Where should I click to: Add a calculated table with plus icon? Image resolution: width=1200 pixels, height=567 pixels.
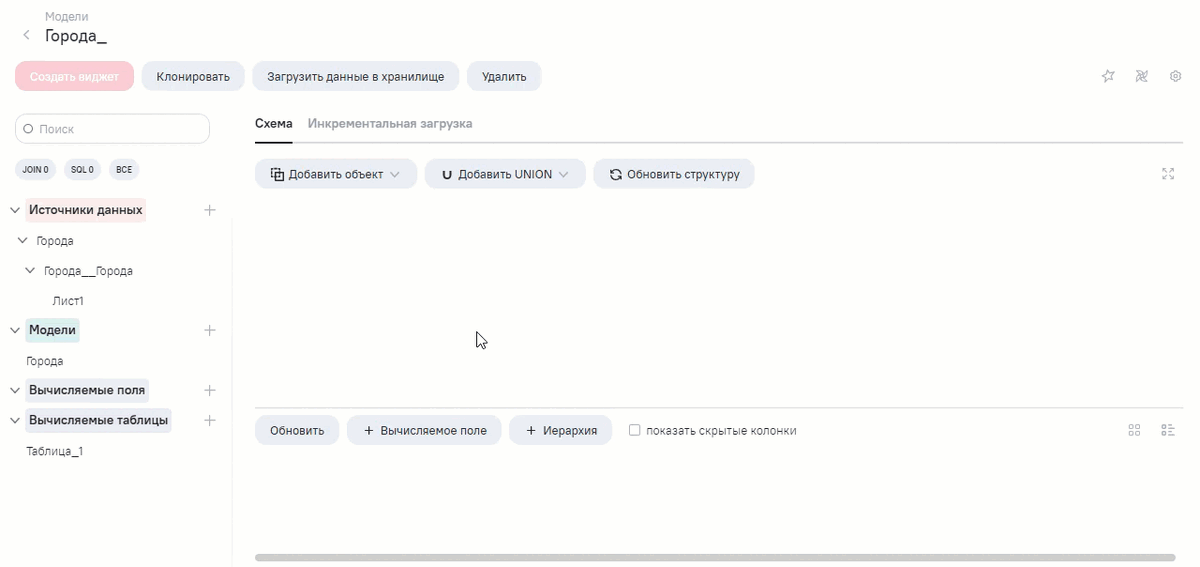click(x=210, y=420)
